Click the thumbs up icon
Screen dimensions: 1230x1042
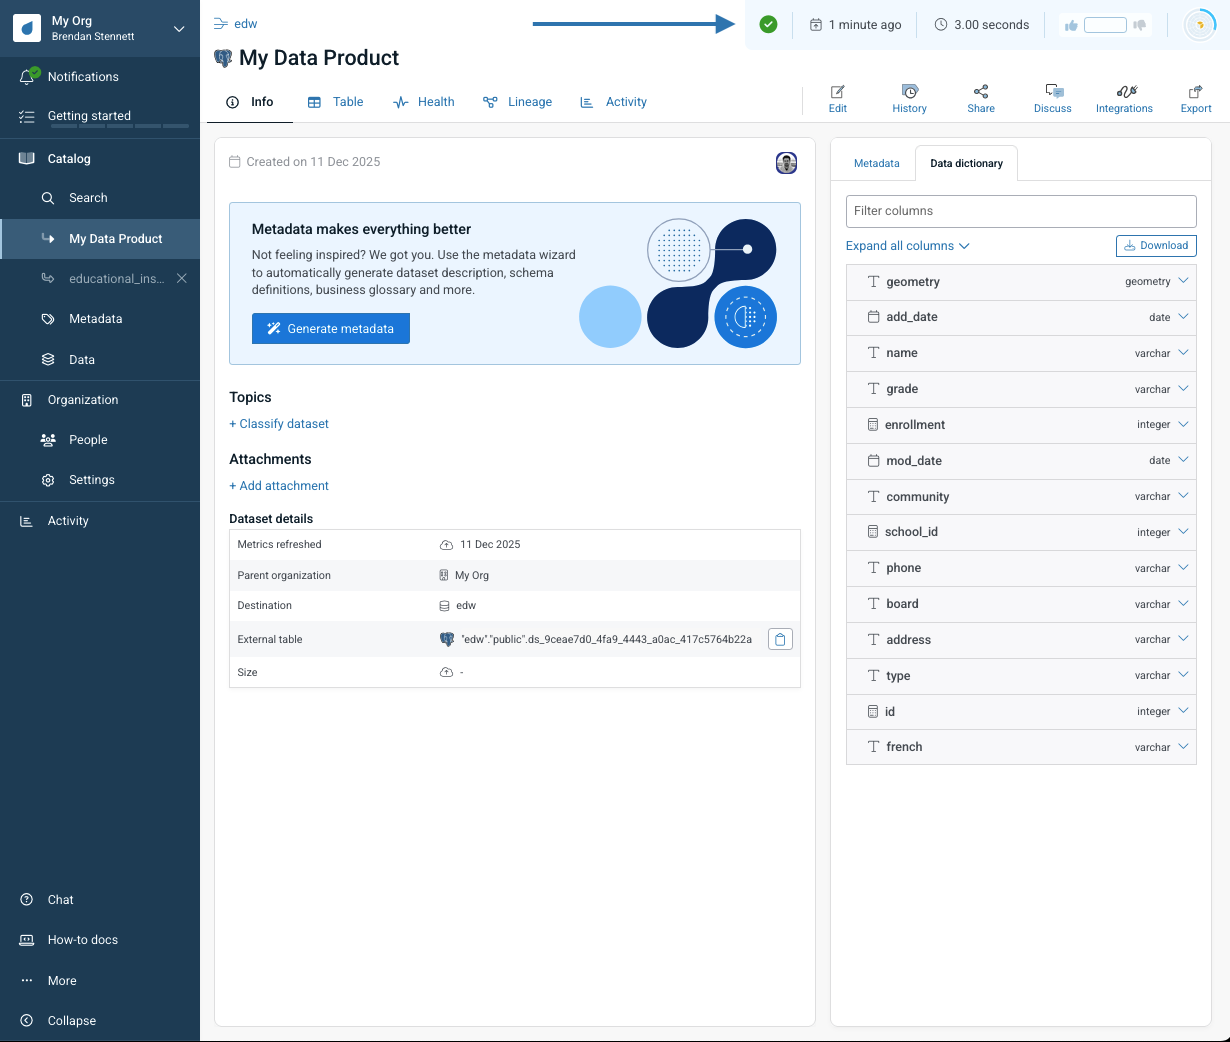point(1071,25)
